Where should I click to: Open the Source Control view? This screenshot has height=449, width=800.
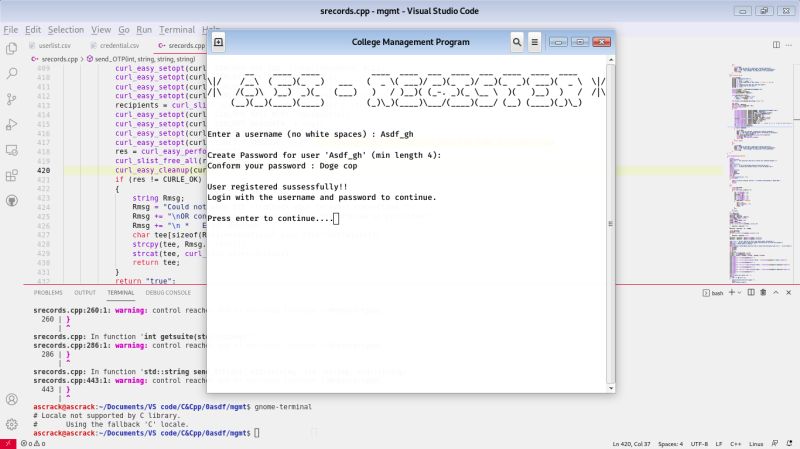(11, 99)
